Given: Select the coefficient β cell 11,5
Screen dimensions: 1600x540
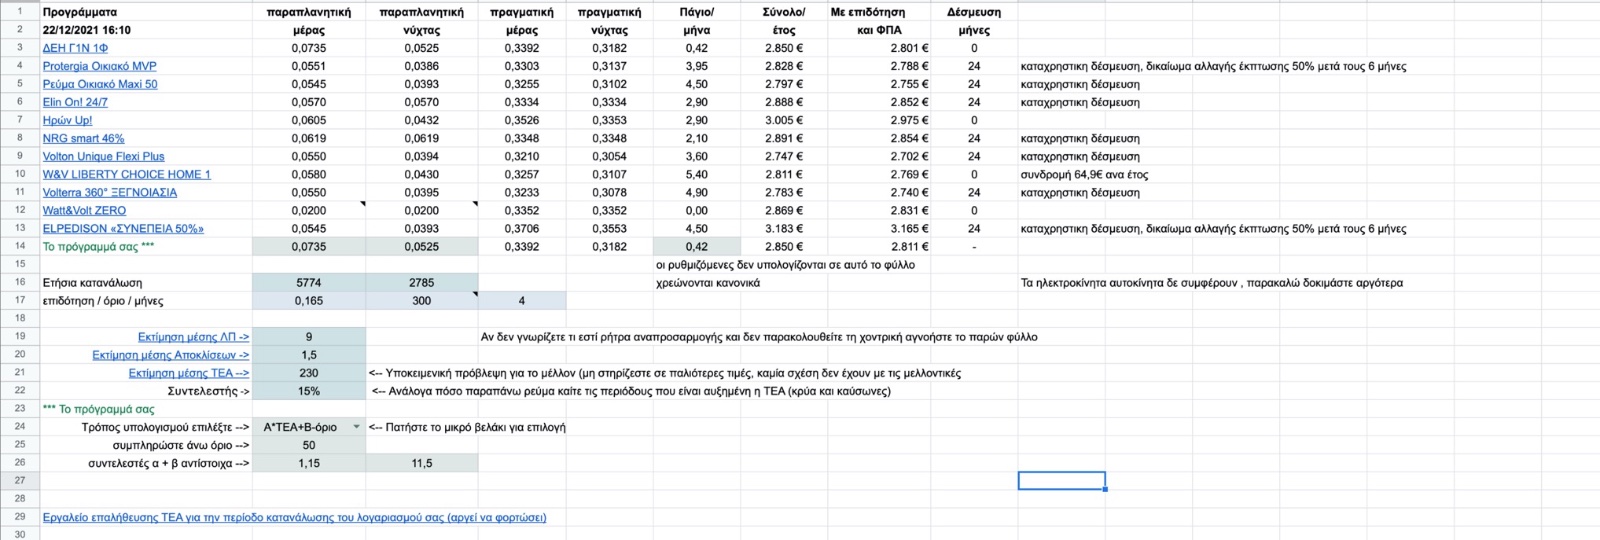Looking at the screenshot, I should tap(422, 463).
